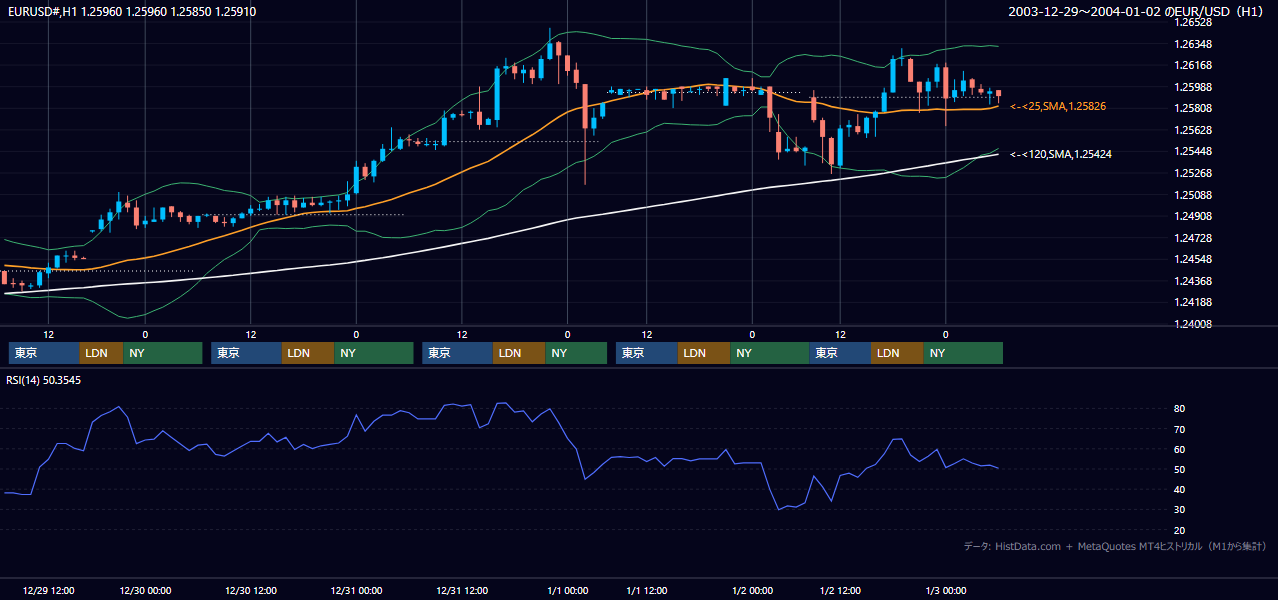This screenshot has width=1278, height=600.
Task: Click price axis value 1.24908
Action: click(x=1193, y=216)
